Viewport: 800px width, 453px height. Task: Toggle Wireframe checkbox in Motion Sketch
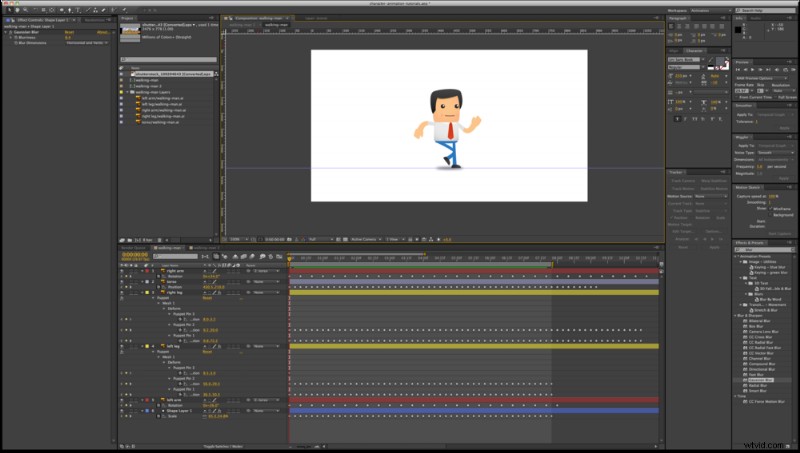pyautogui.click(x=770, y=209)
